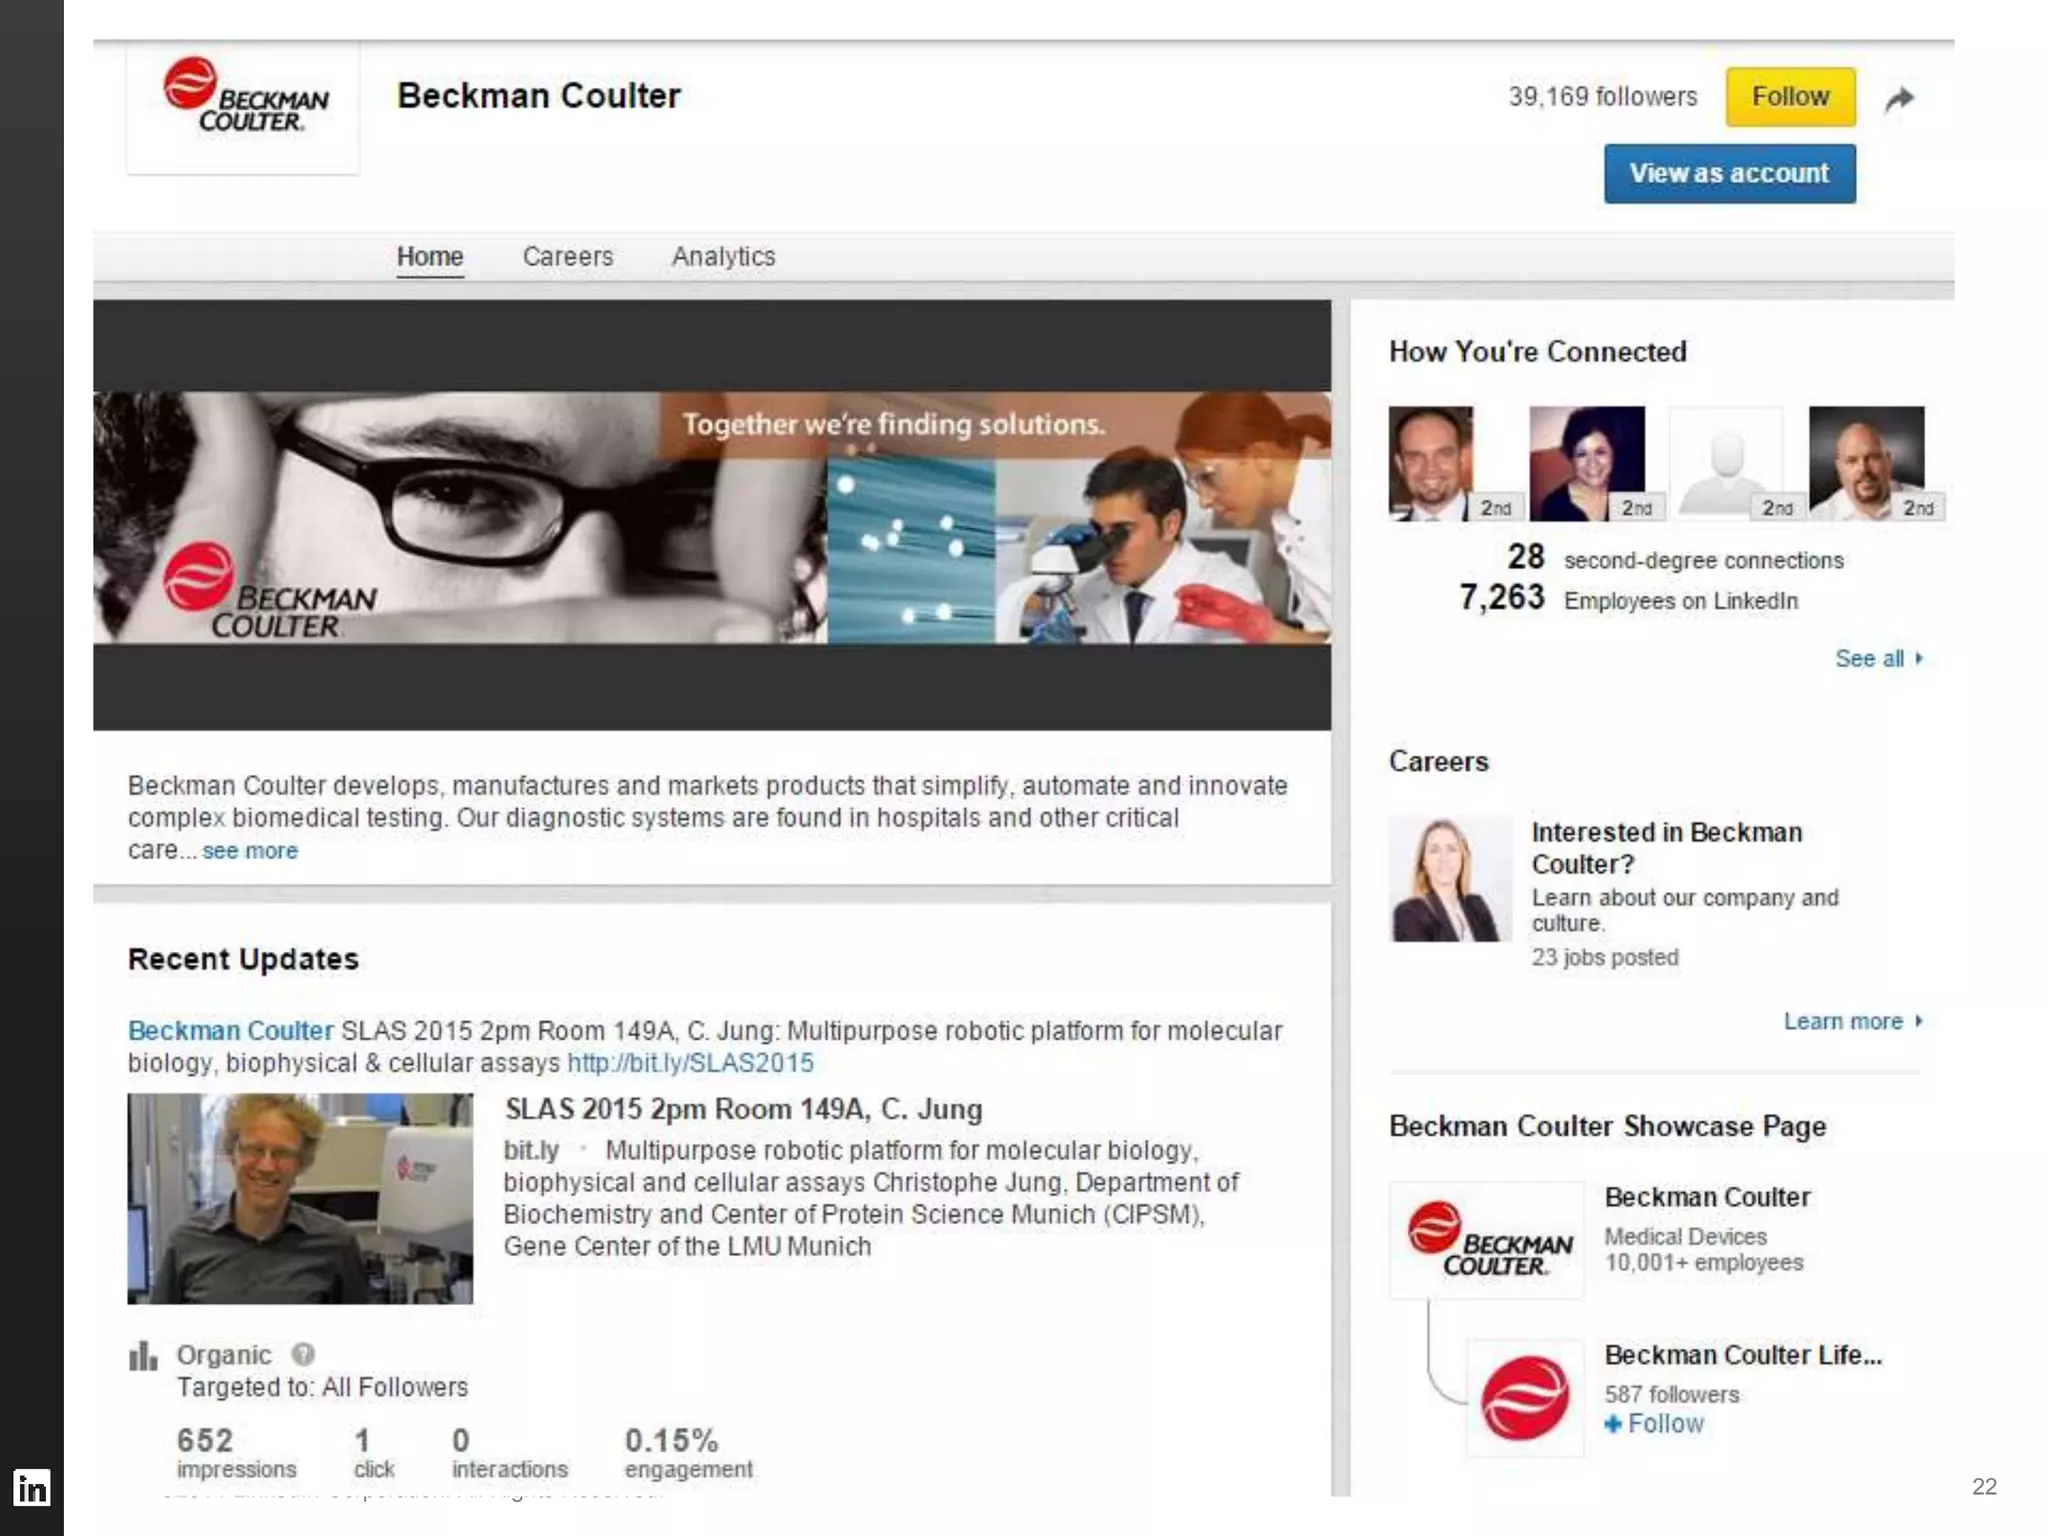The width and height of the screenshot is (2048, 1536).
Task: Click the help question mark next to Organic
Action: pyautogui.click(x=302, y=1354)
